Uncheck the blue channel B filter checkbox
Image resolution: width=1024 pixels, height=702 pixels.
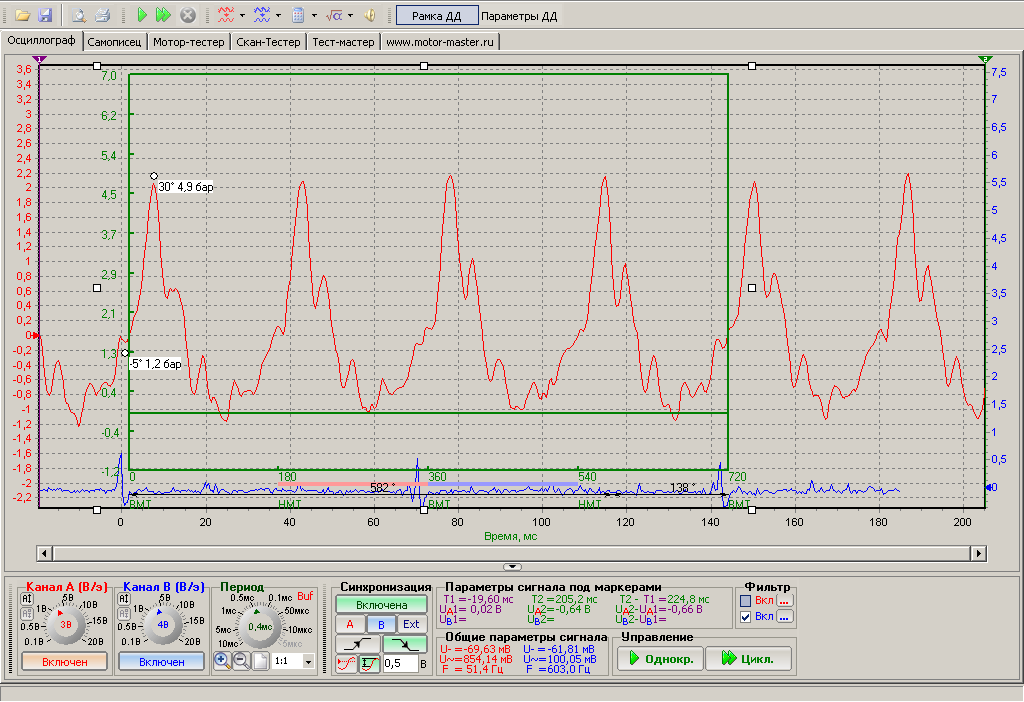coord(746,617)
